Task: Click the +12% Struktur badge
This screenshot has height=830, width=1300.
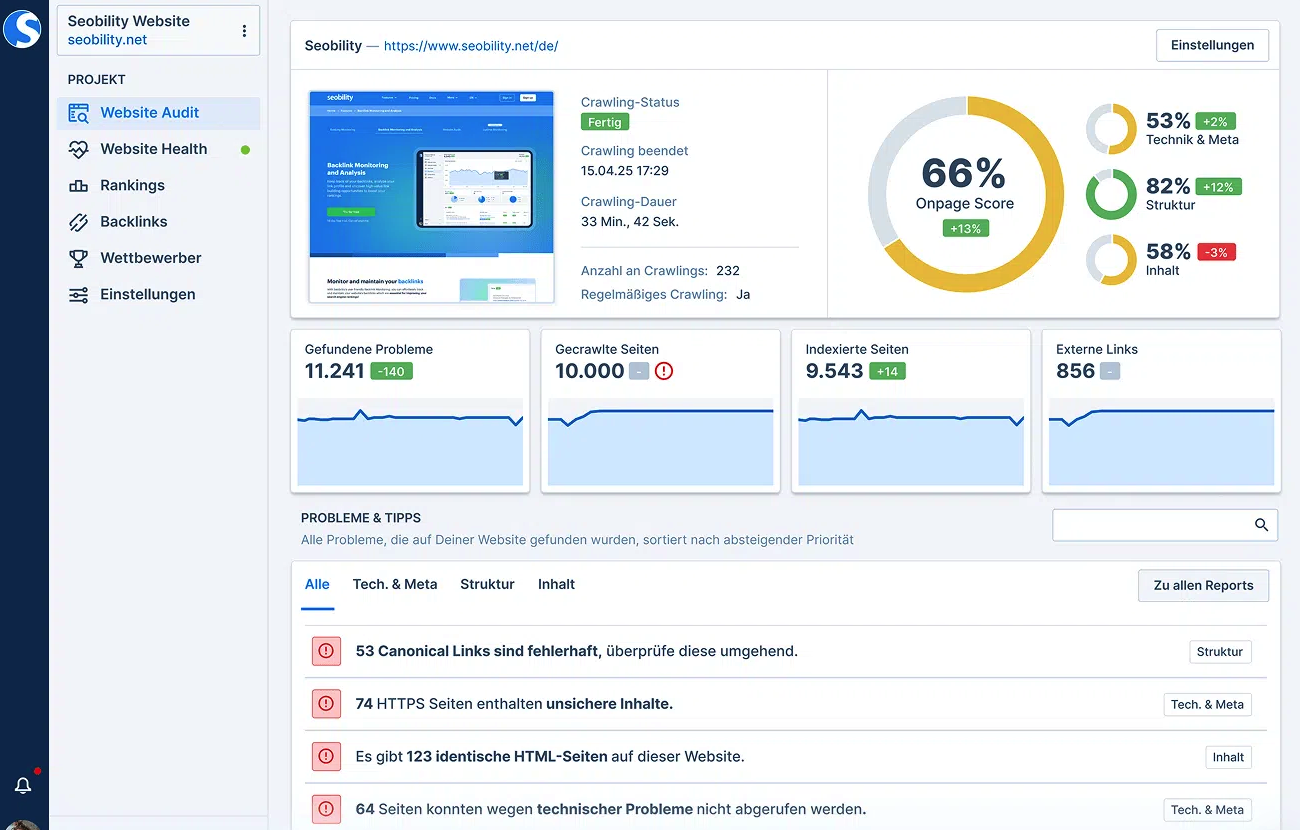Action: (x=1218, y=186)
